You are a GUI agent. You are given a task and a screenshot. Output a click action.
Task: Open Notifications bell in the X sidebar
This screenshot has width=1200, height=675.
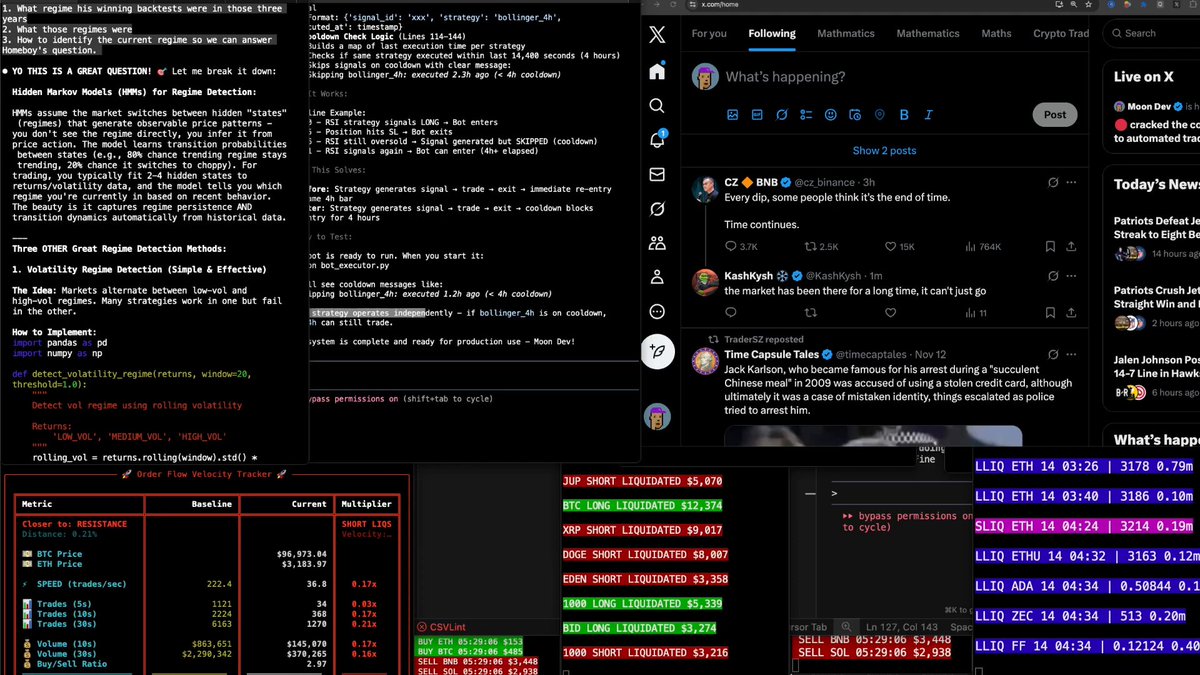click(x=656, y=140)
